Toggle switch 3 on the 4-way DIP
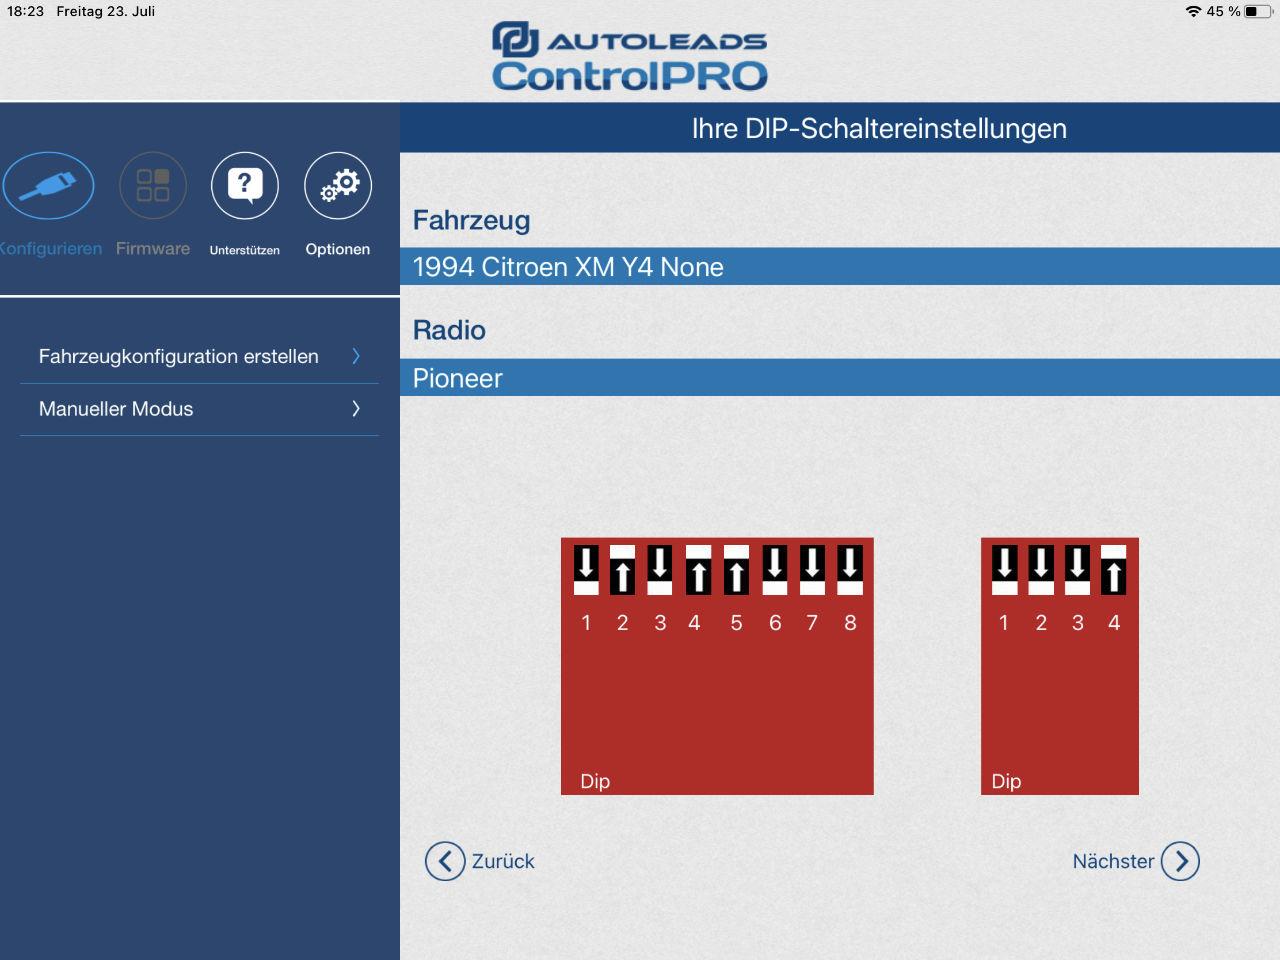The width and height of the screenshot is (1280, 960). click(x=1077, y=570)
